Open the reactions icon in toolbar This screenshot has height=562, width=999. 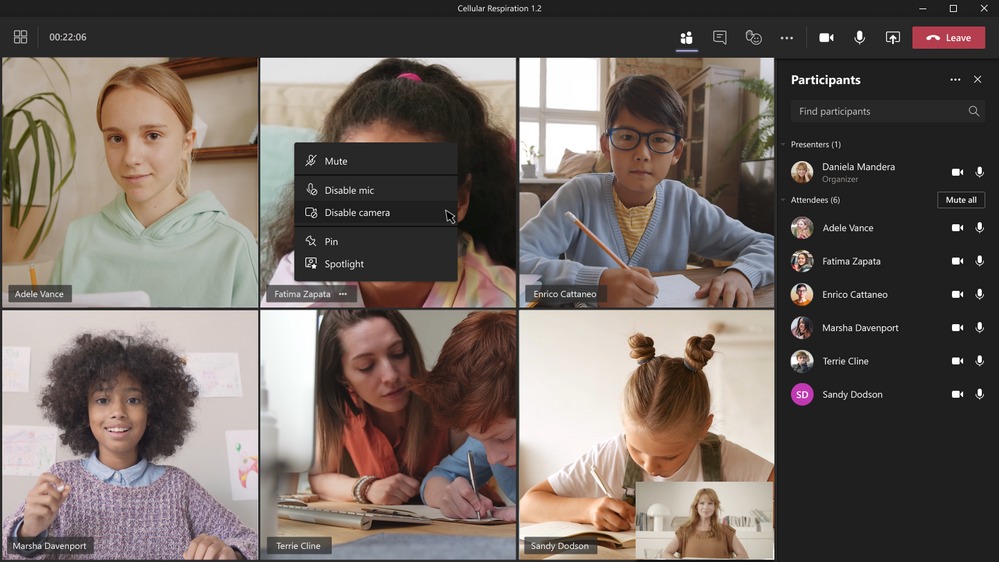click(754, 38)
